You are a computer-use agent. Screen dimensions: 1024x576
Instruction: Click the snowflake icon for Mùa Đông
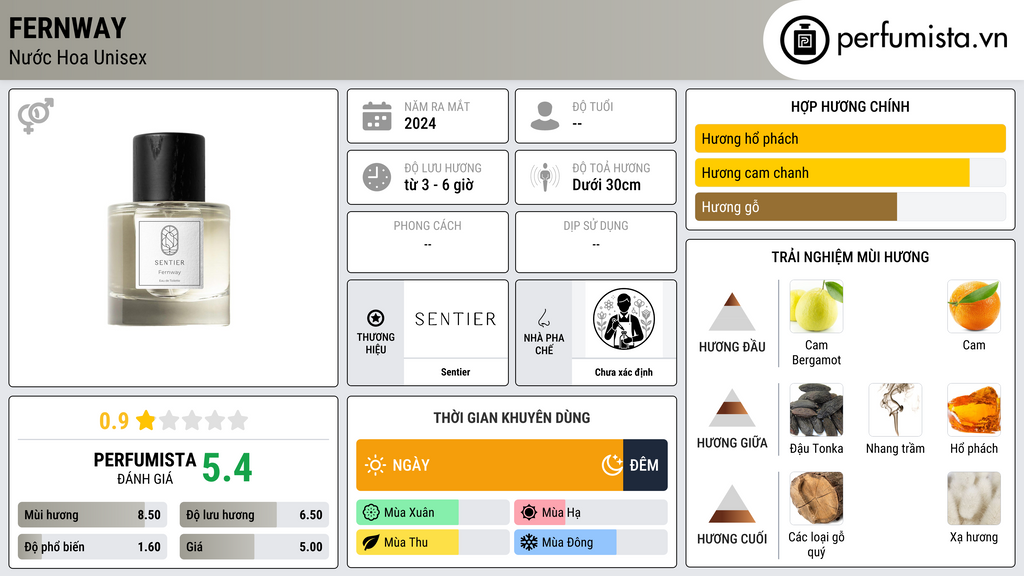[x=529, y=542]
